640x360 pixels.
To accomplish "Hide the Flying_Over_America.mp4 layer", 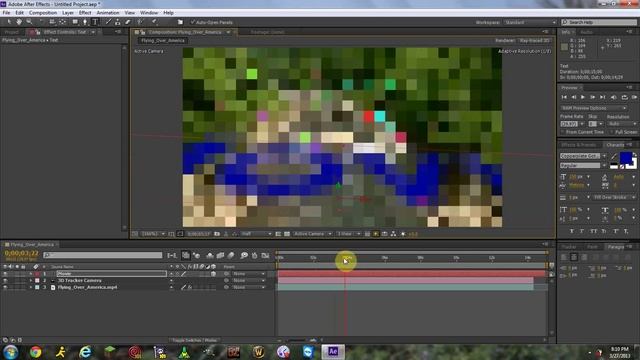I will pos(5,287).
